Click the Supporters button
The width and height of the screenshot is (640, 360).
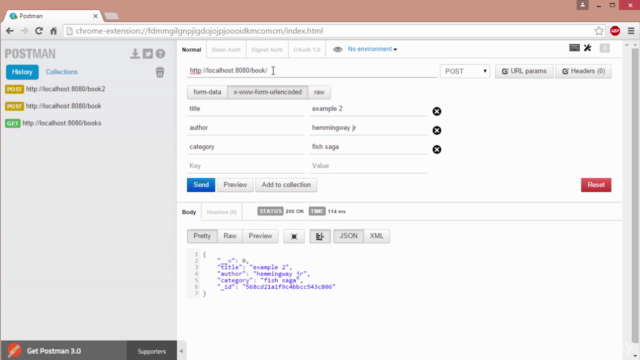151,351
